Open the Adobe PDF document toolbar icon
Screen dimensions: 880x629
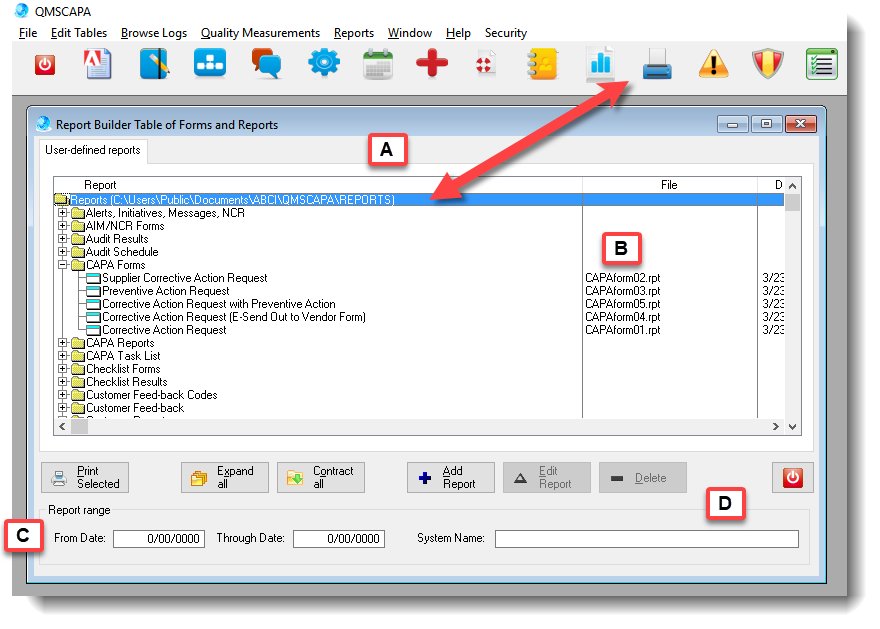(x=99, y=65)
